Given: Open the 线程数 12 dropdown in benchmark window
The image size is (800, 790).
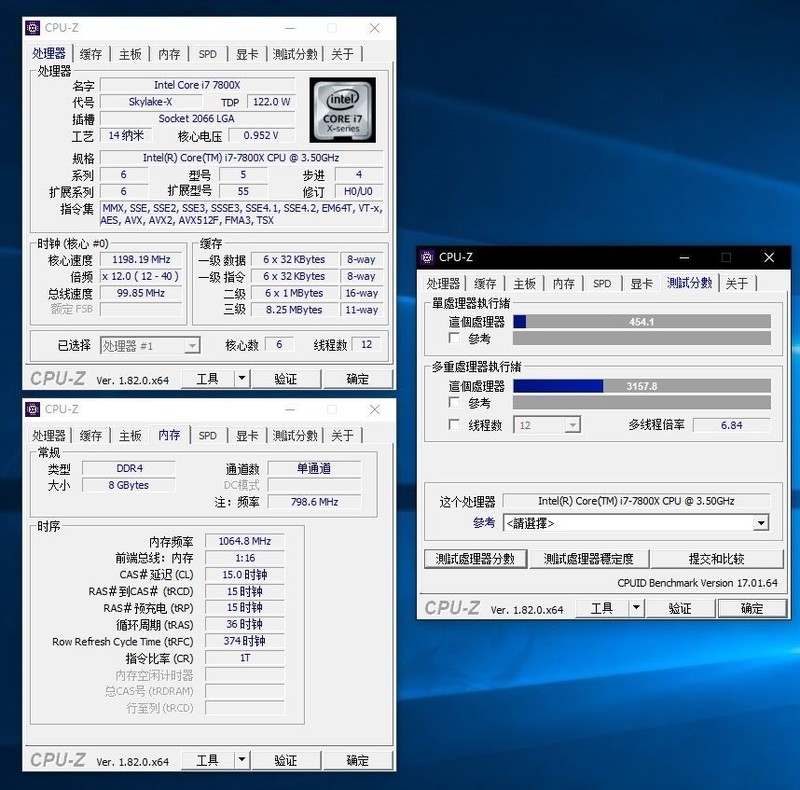Looking at the screenshot, I should (573, 425).
